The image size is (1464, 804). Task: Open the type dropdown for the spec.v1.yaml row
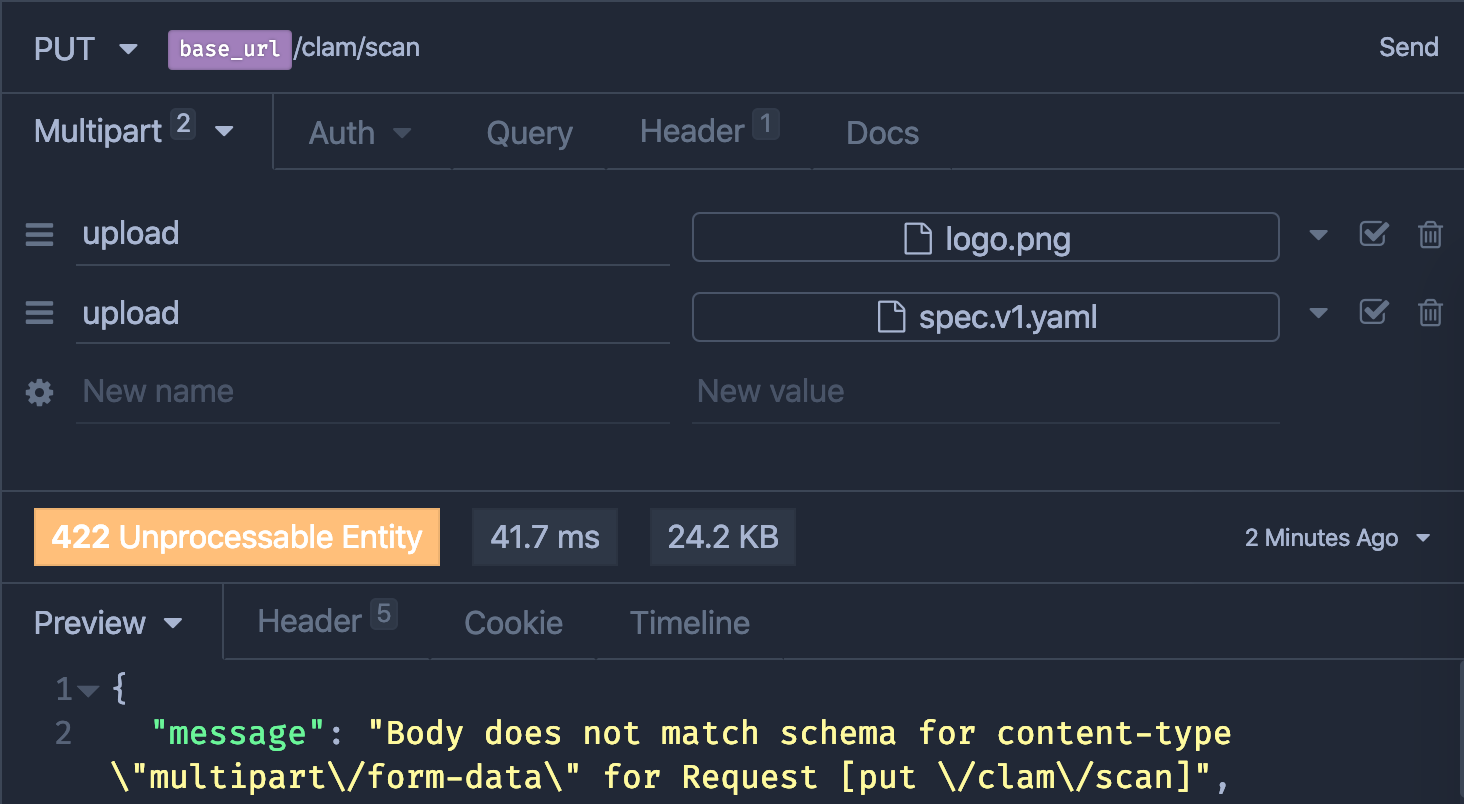tap(1318, 314)
